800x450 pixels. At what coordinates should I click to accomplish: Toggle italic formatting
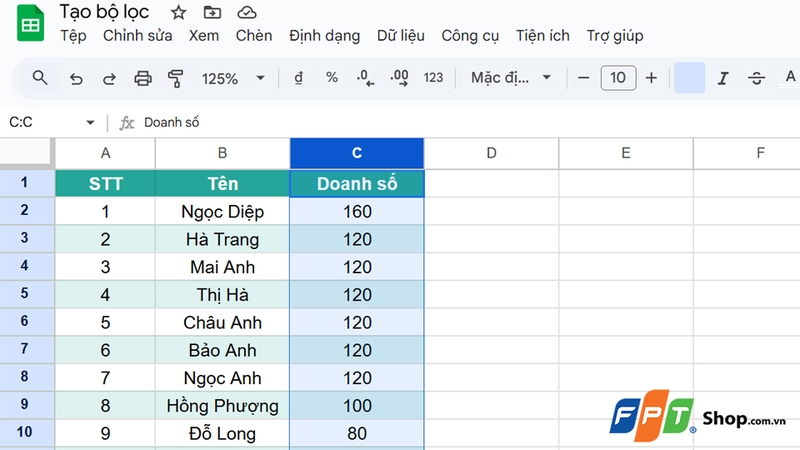click(x=722, y=78)
